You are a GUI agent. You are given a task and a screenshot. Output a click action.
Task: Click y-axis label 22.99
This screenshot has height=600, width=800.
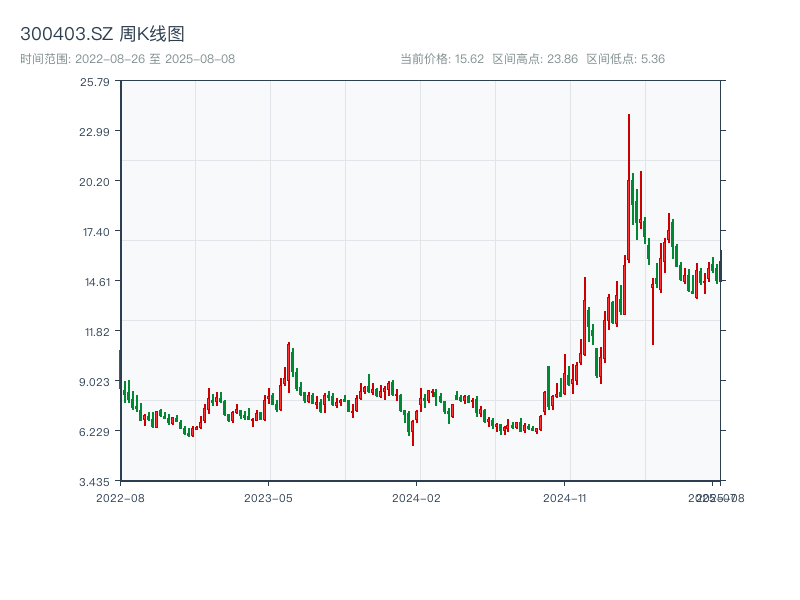(x=94, y=132)
